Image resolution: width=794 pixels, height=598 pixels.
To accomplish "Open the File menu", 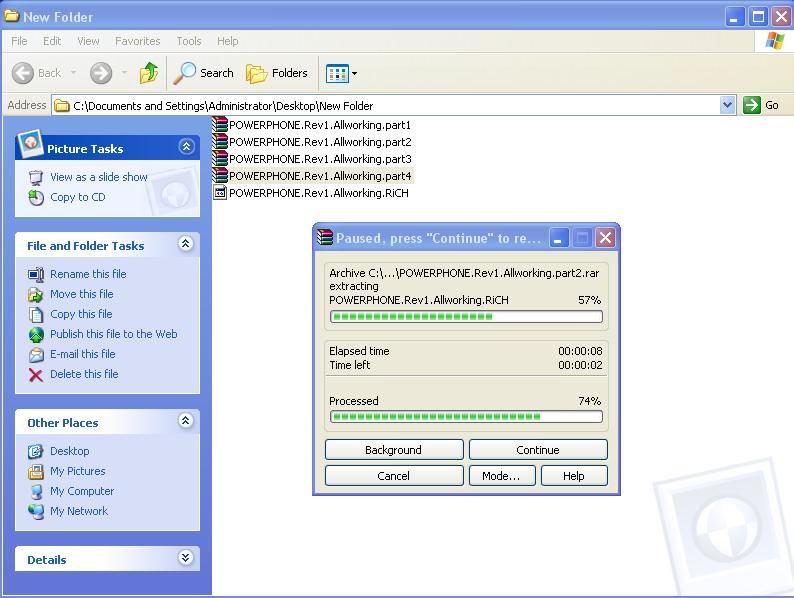I will [x=19, y=41].
